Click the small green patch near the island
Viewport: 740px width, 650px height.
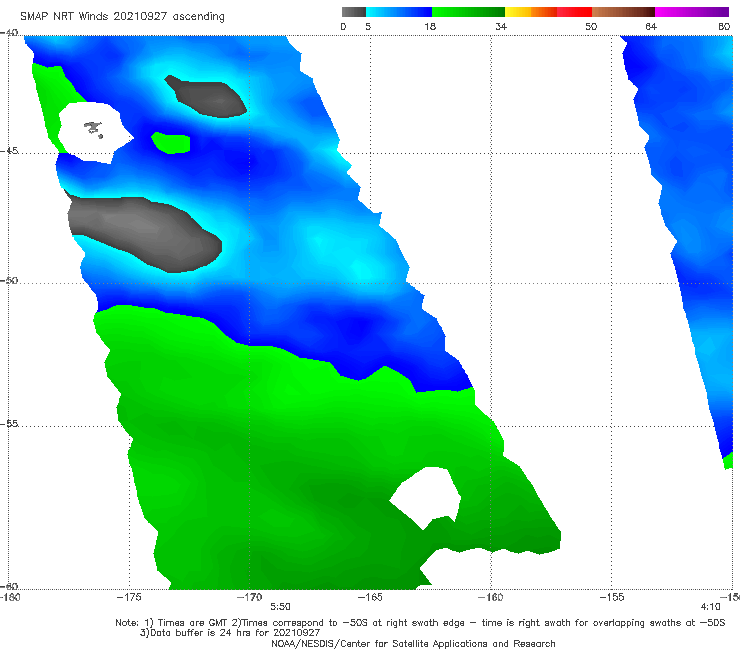point(171,143)
